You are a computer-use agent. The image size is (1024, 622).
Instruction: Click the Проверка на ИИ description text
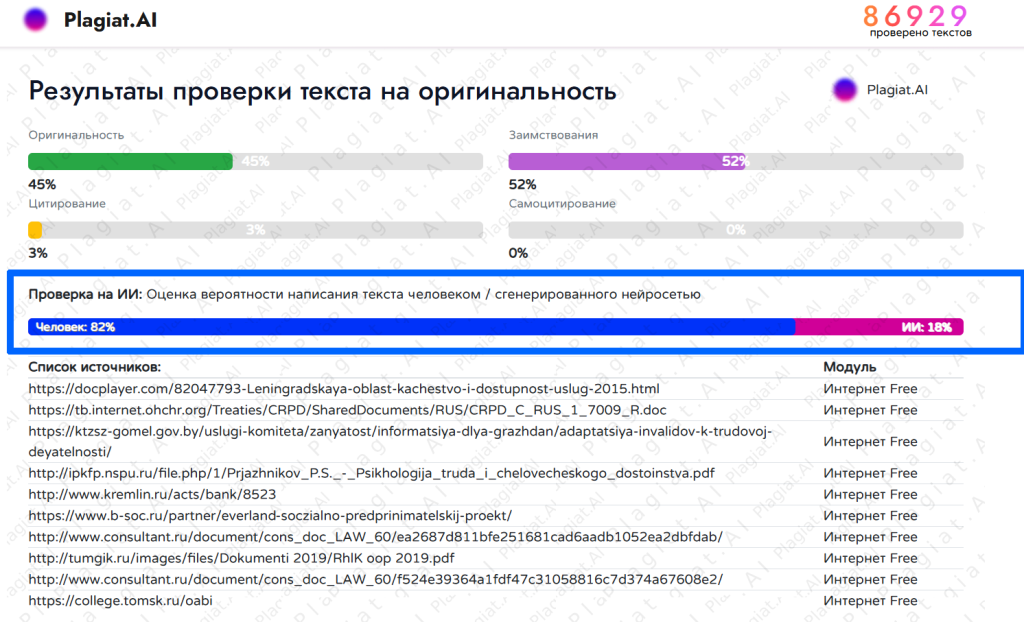[364, 294]
